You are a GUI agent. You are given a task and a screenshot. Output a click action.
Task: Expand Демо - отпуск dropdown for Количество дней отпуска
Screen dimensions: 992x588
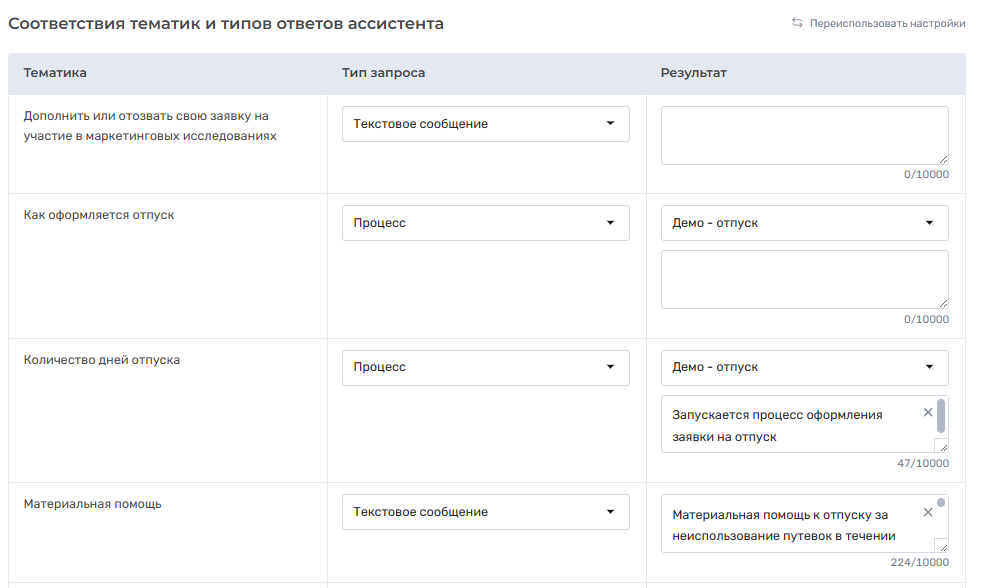[x=805, y=367]
